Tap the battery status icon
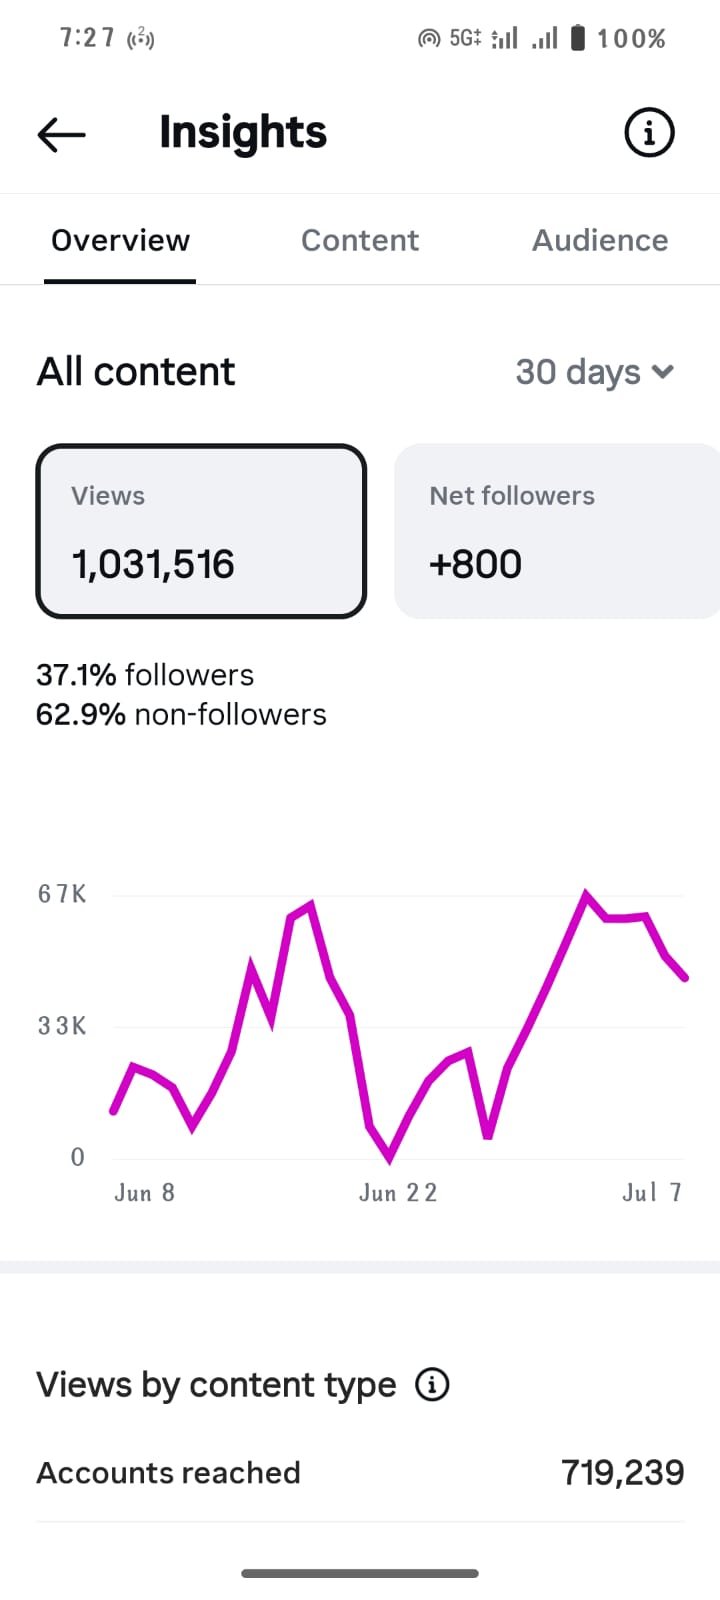Screen dimensions: 720x1600 (577, 38)
